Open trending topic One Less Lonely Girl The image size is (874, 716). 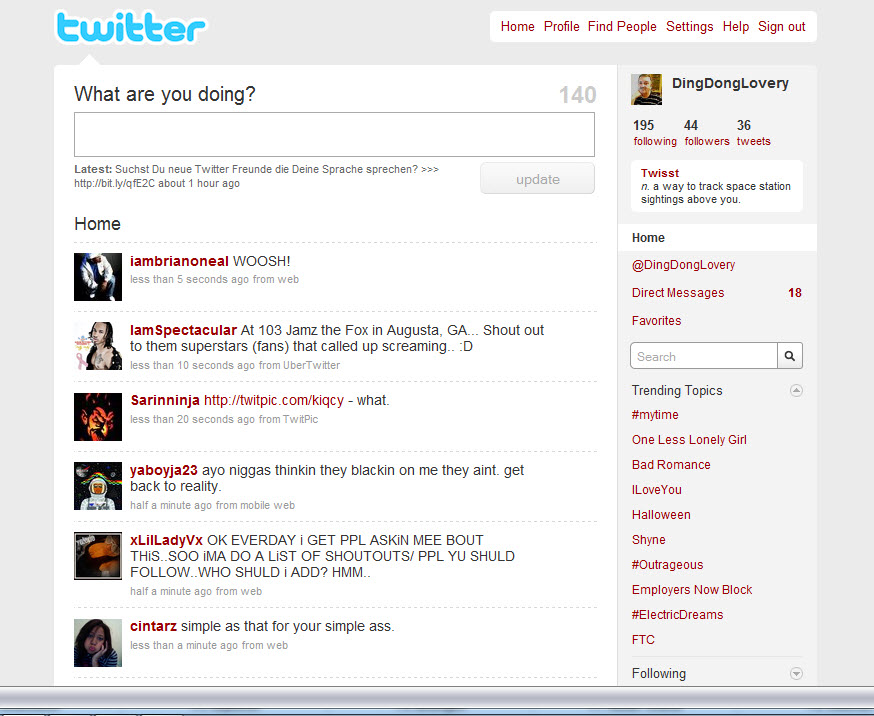[x=689, y=440]
